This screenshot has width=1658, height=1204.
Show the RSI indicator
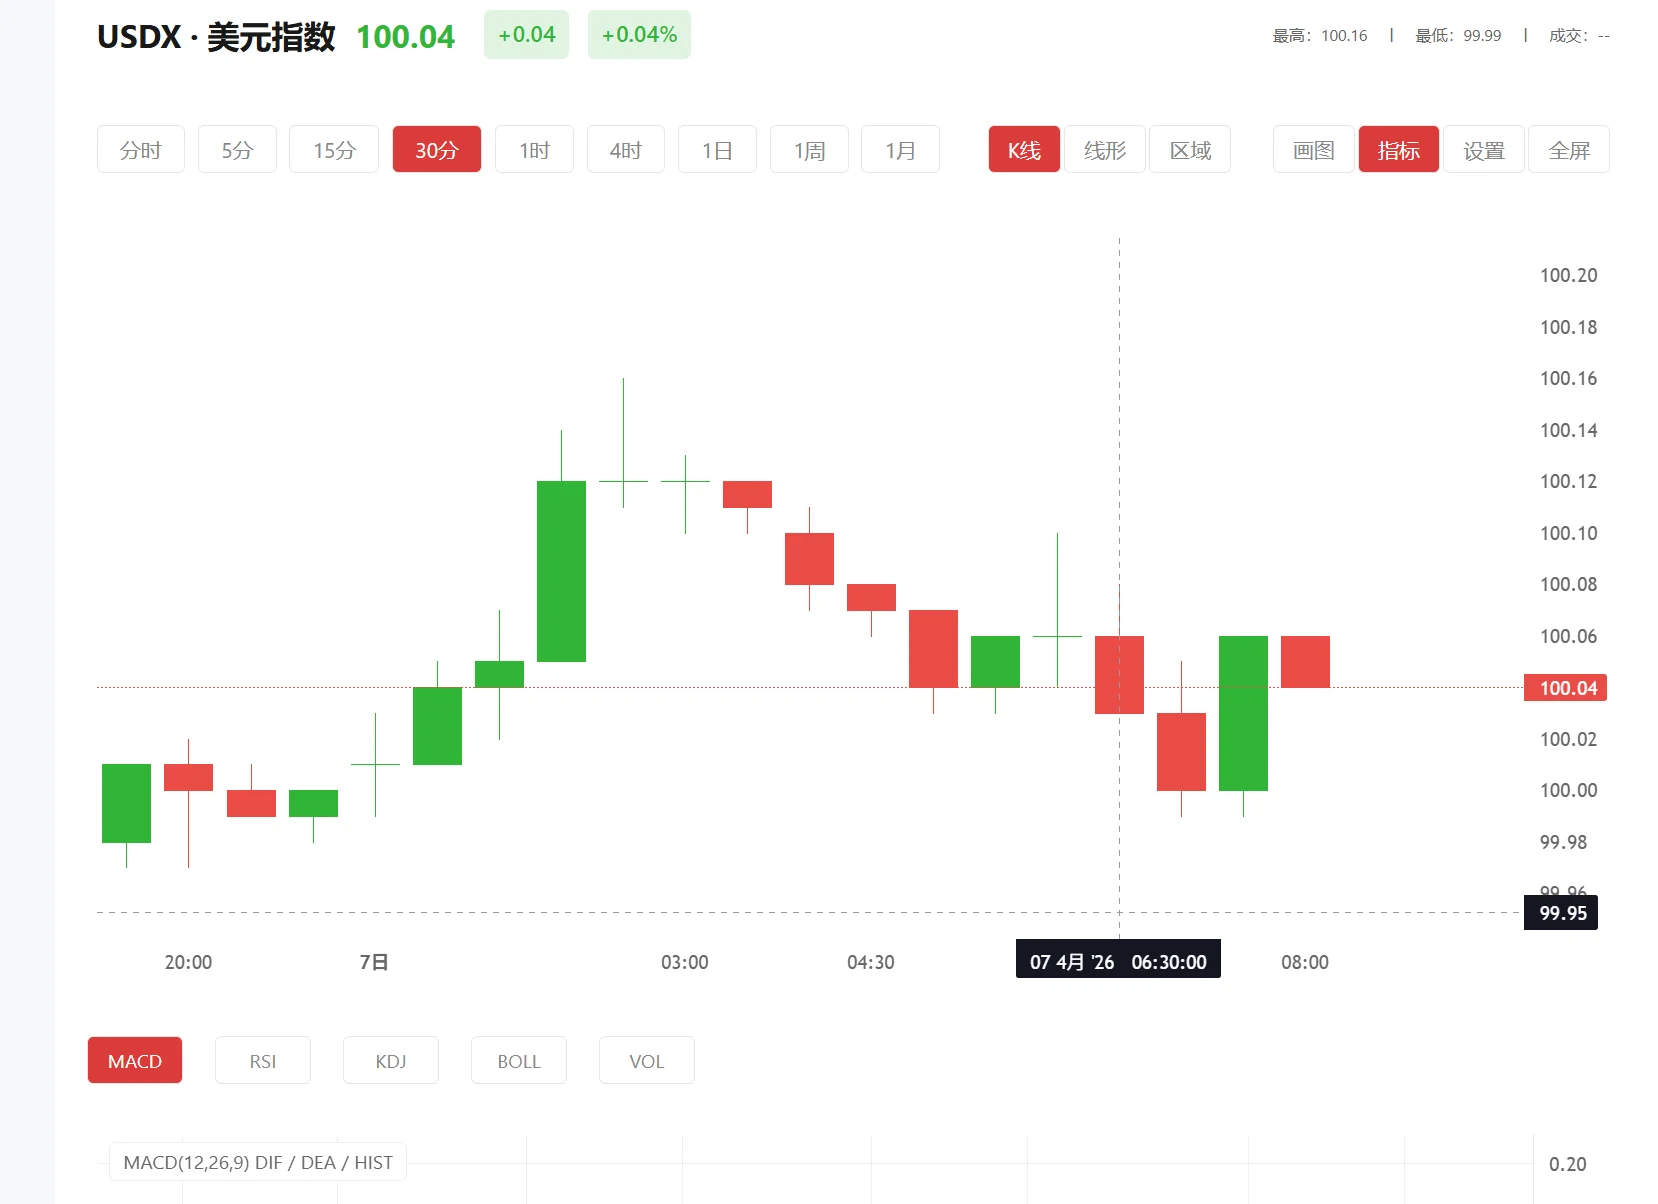[263, 1061]
